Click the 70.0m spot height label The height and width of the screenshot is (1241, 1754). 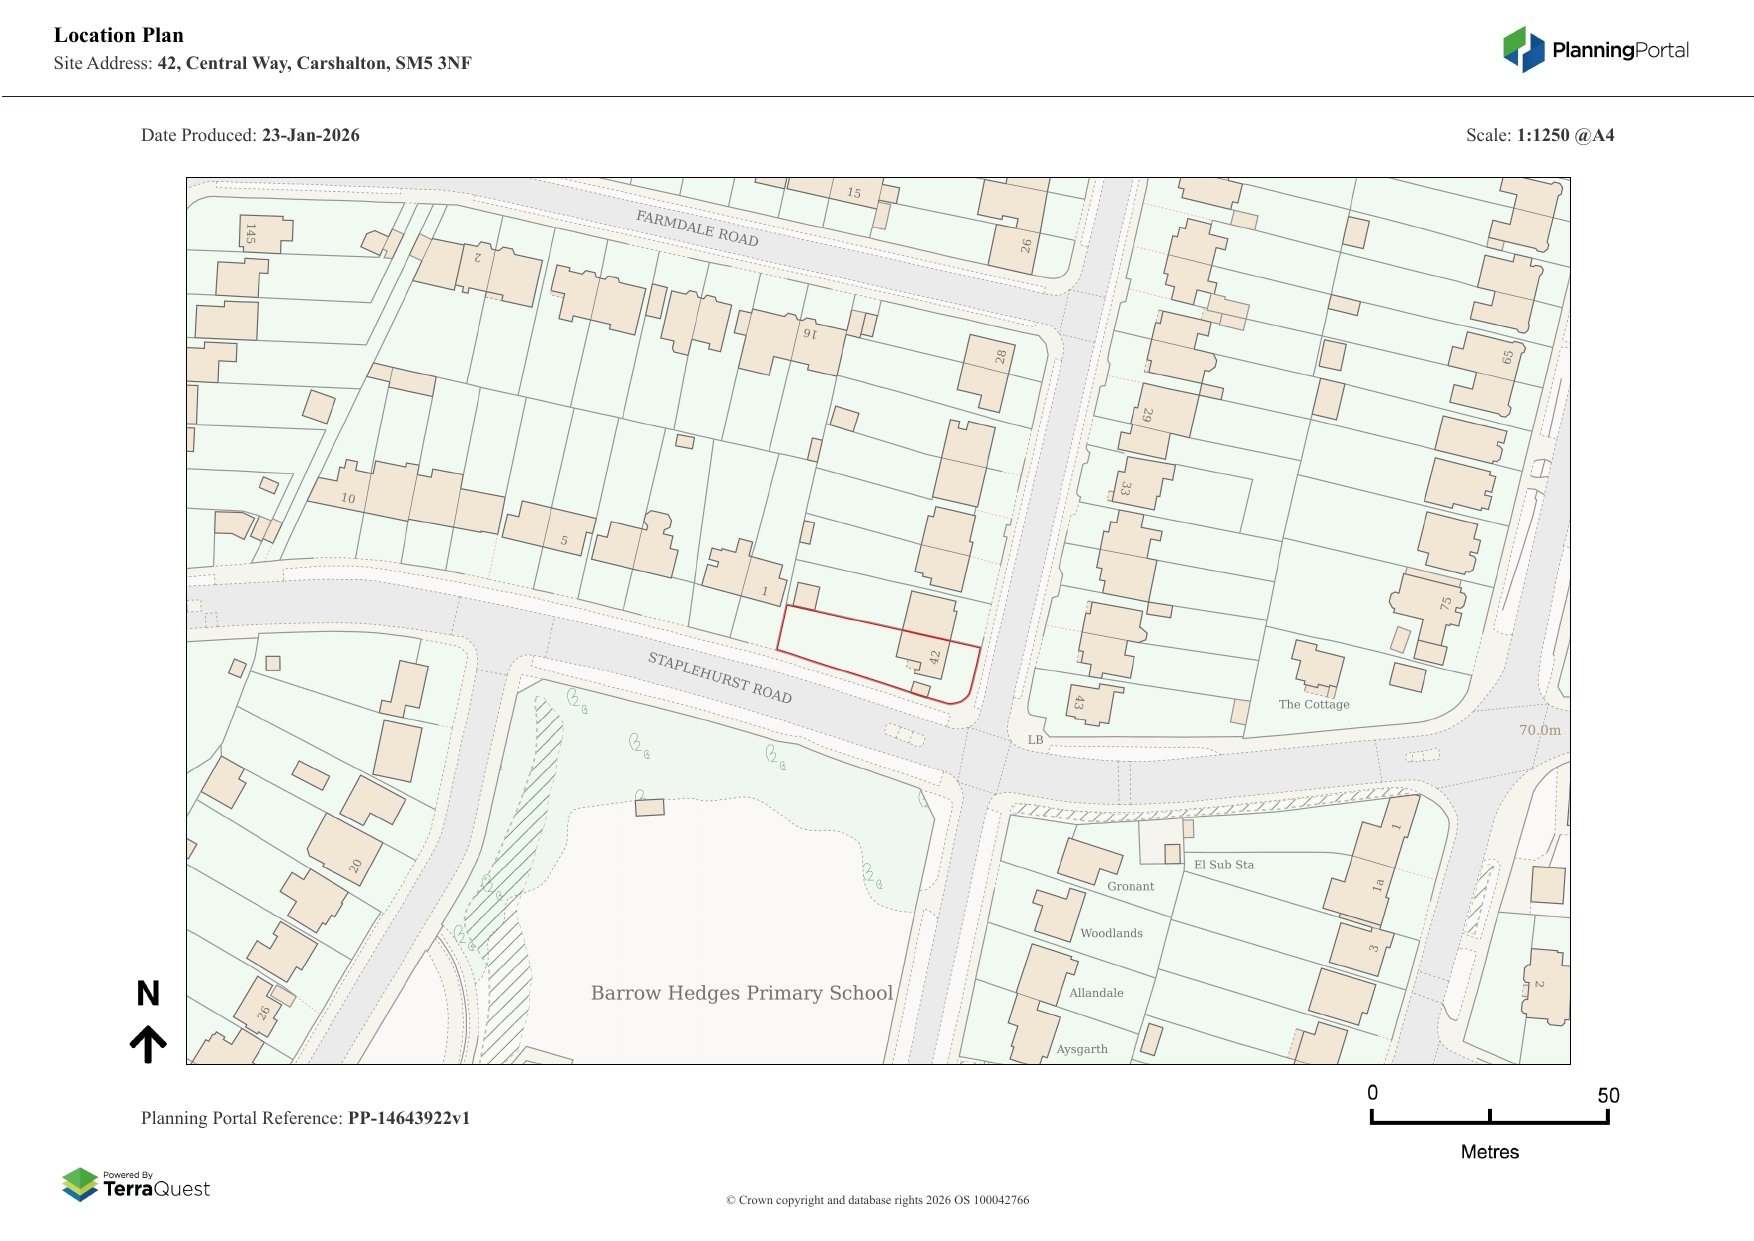[x=1539, y=730]
